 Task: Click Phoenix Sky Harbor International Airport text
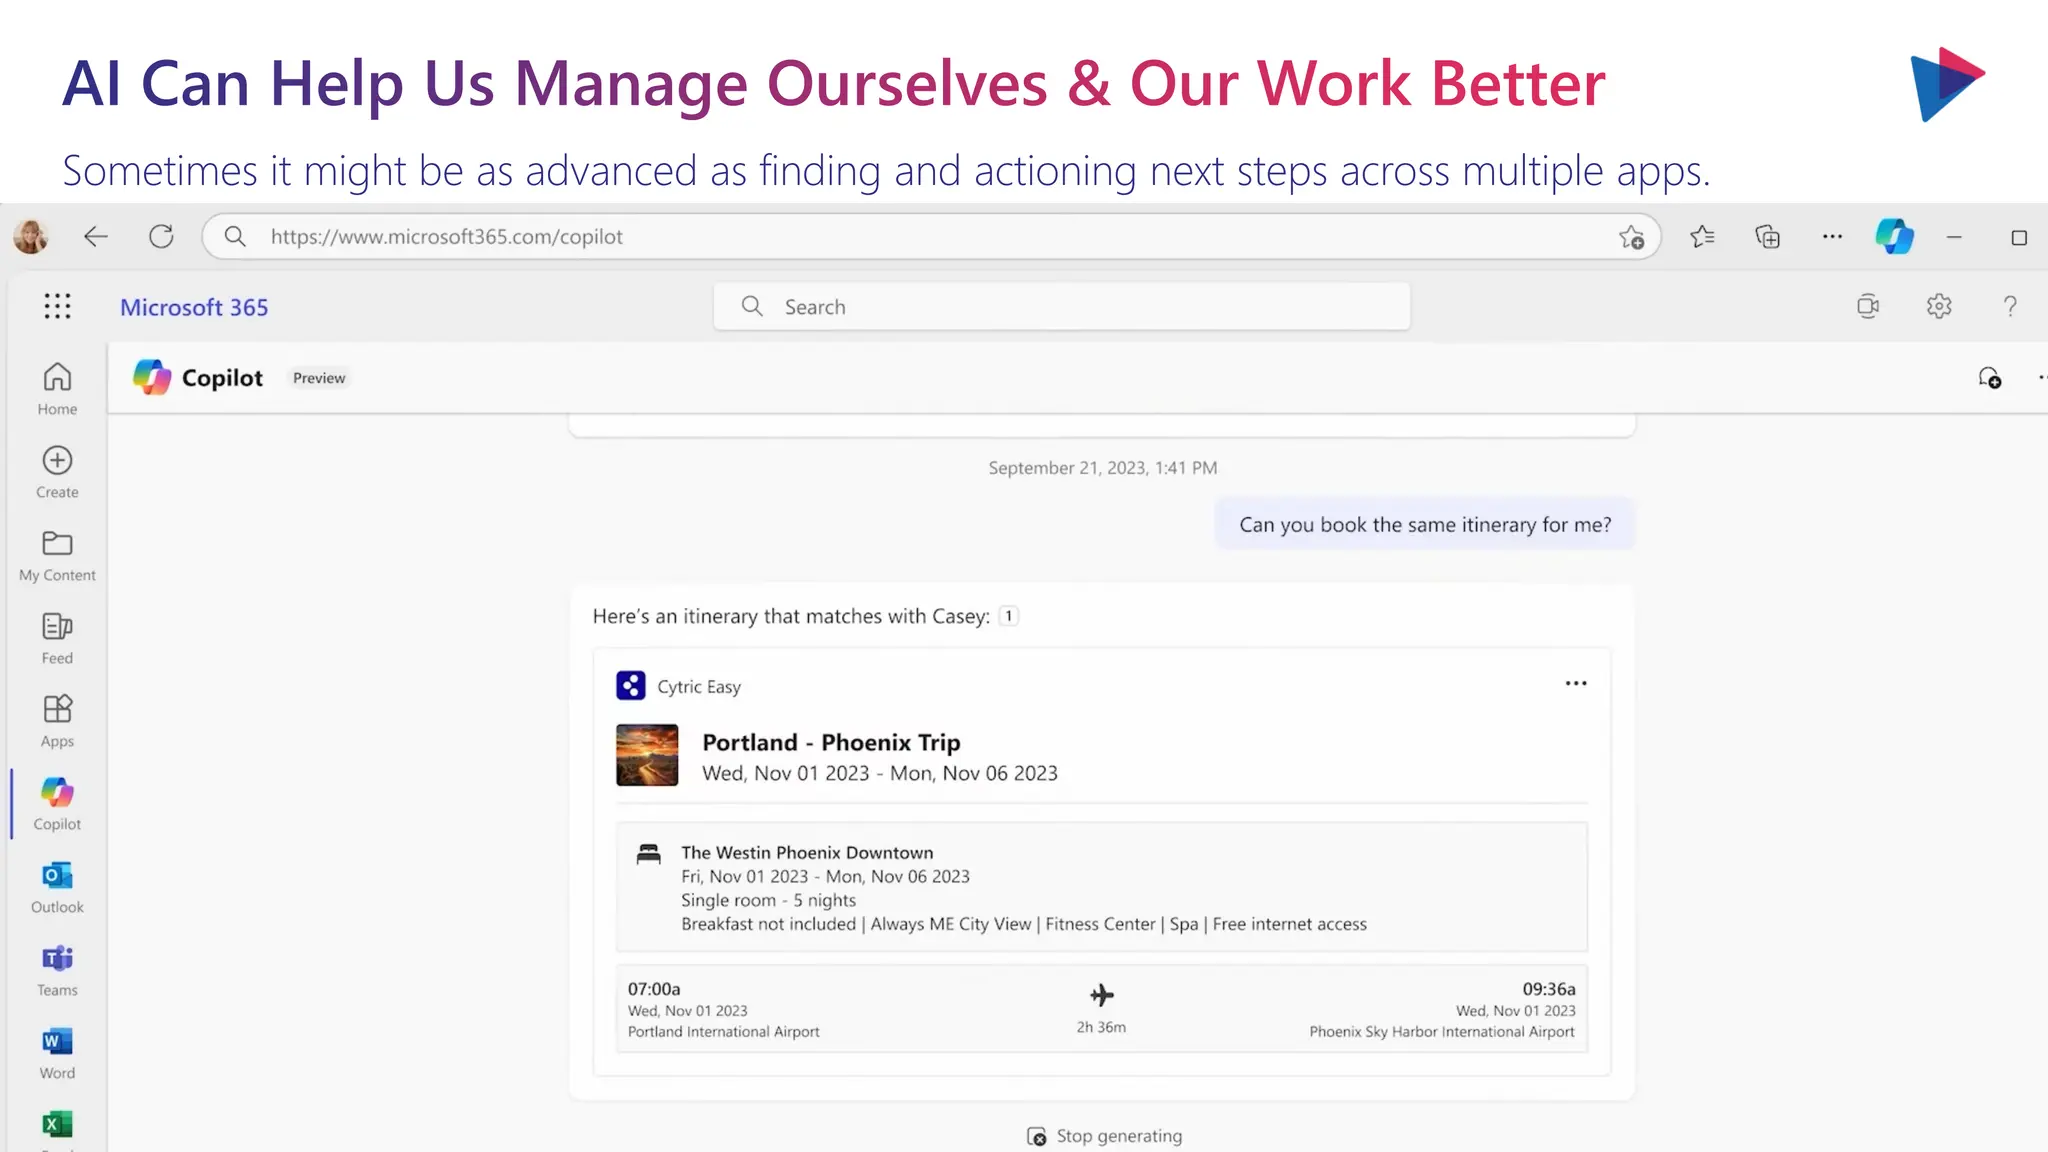point(1442,1032)
